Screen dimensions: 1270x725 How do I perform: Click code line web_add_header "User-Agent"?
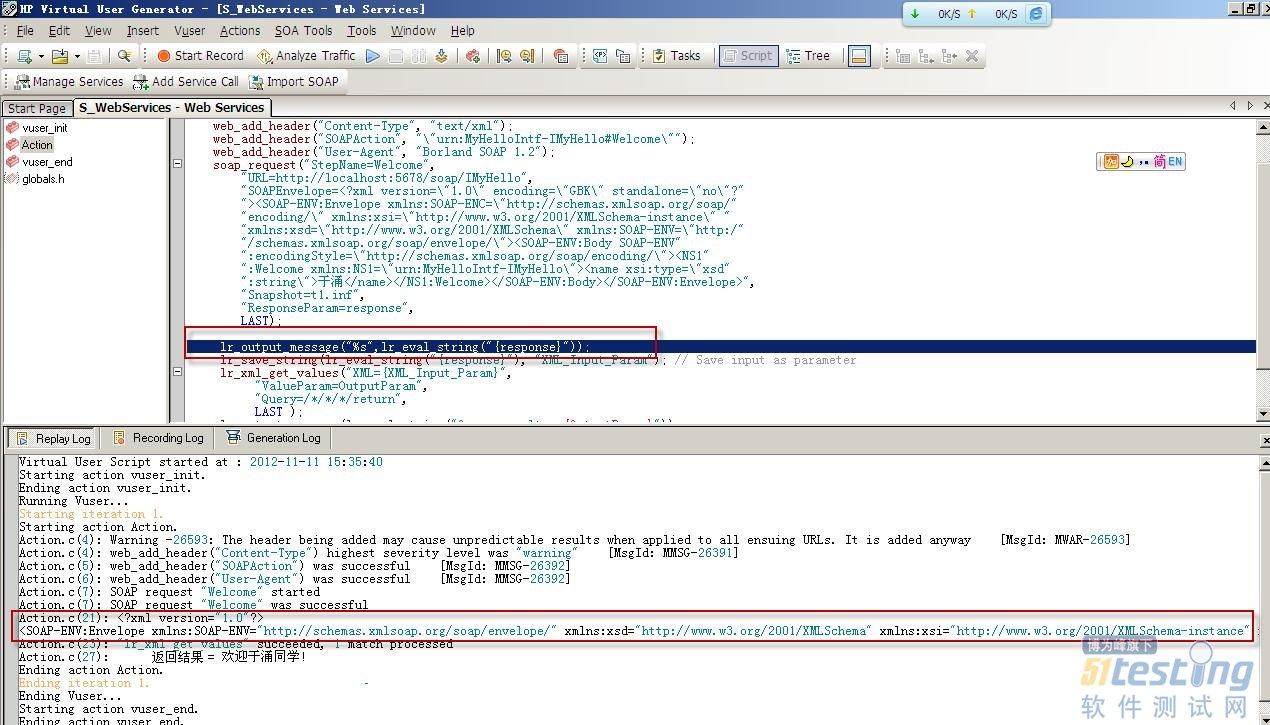pyautogui.click(x=383, y=152)
